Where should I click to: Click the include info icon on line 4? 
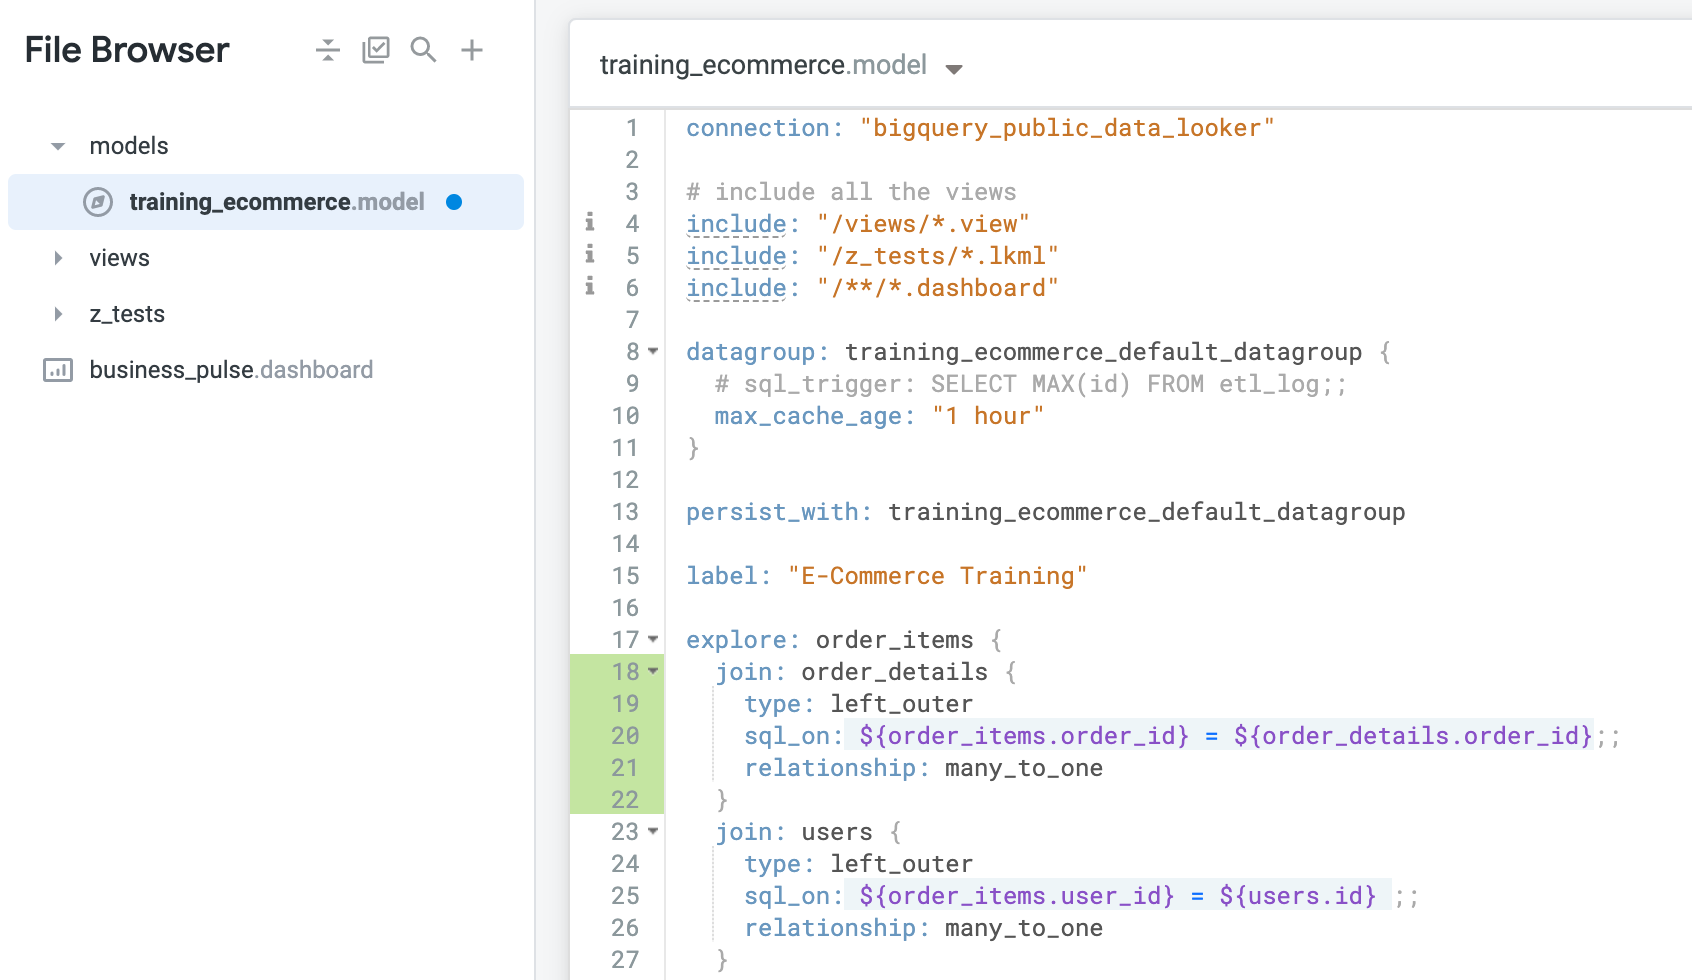589,223
